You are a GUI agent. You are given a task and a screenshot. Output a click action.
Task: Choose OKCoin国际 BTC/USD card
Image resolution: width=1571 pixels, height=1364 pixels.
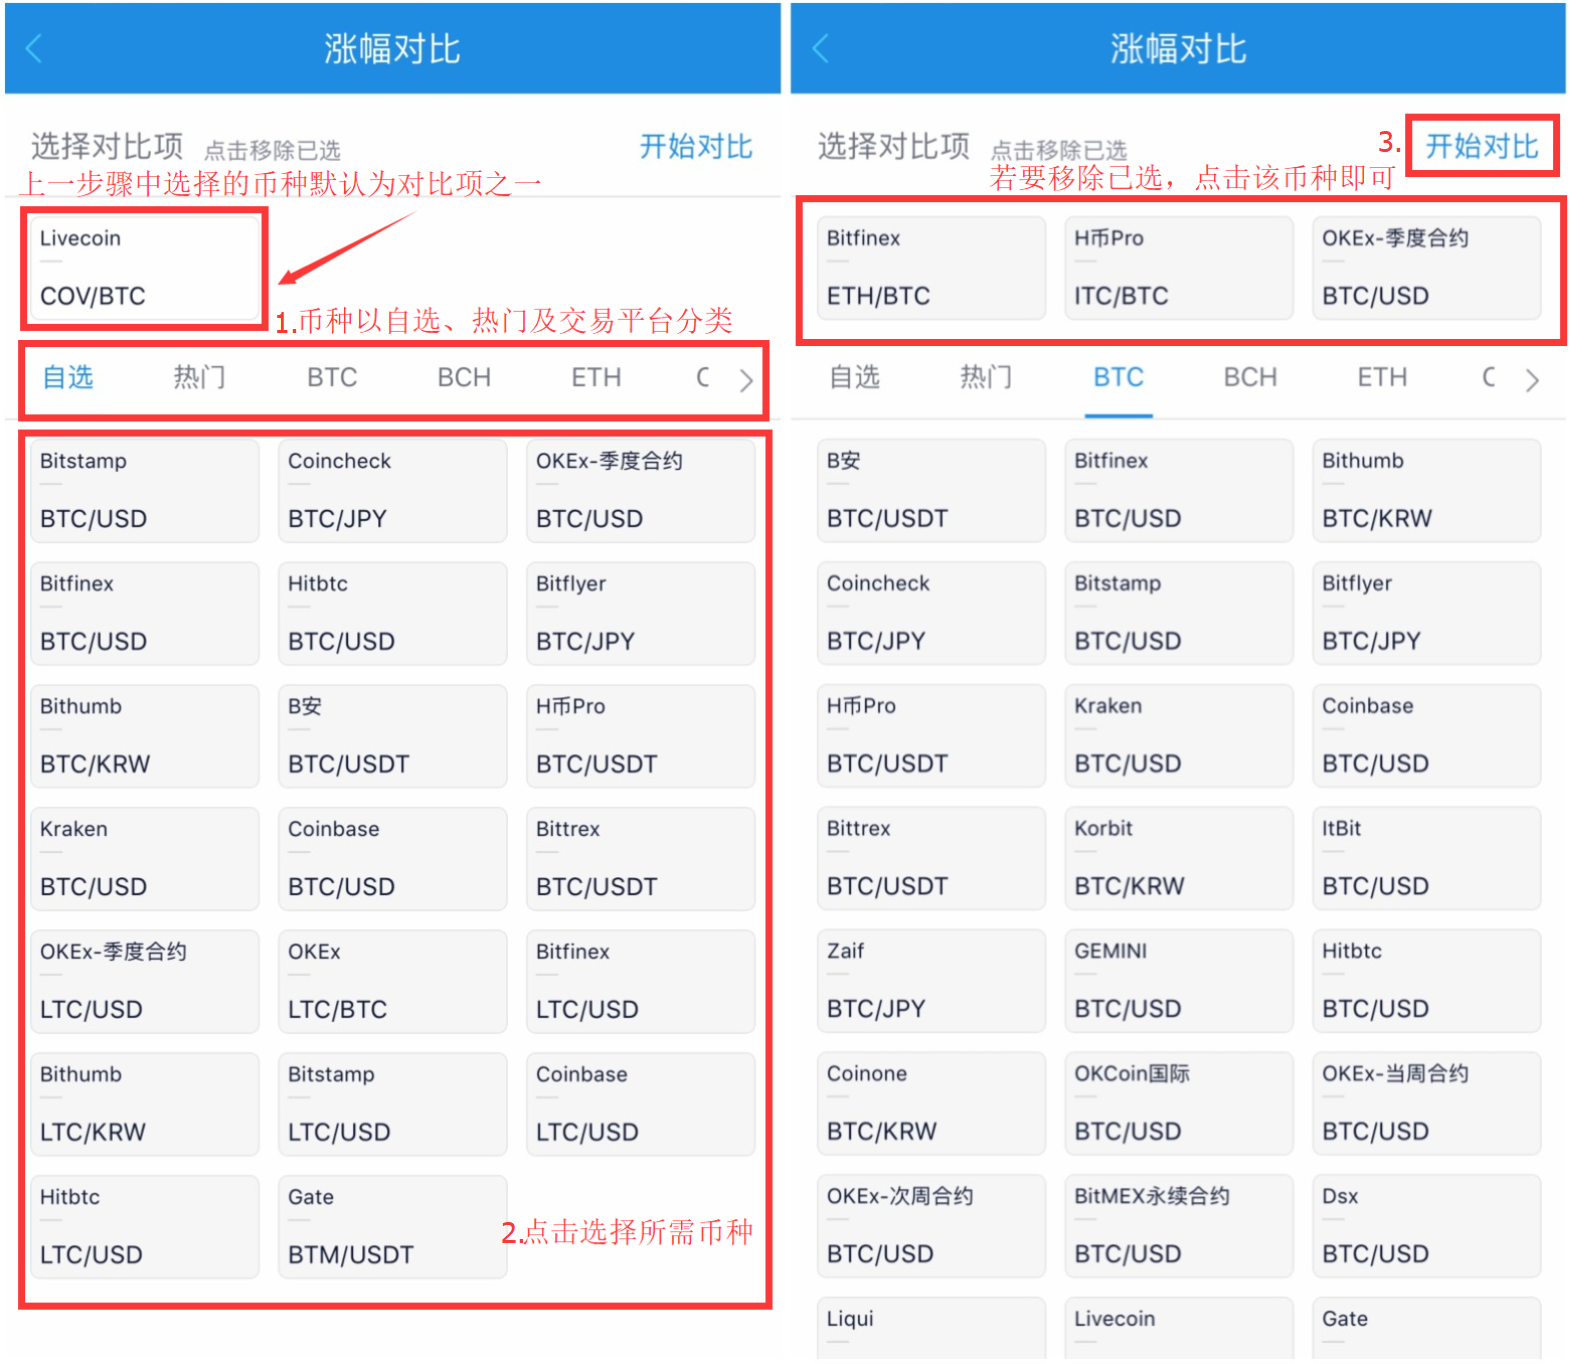[x=1179, y=1103]
